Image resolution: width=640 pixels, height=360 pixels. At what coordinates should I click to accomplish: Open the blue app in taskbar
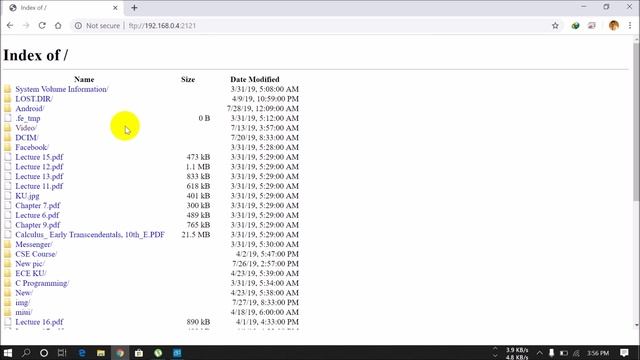[x=177, y=353]
